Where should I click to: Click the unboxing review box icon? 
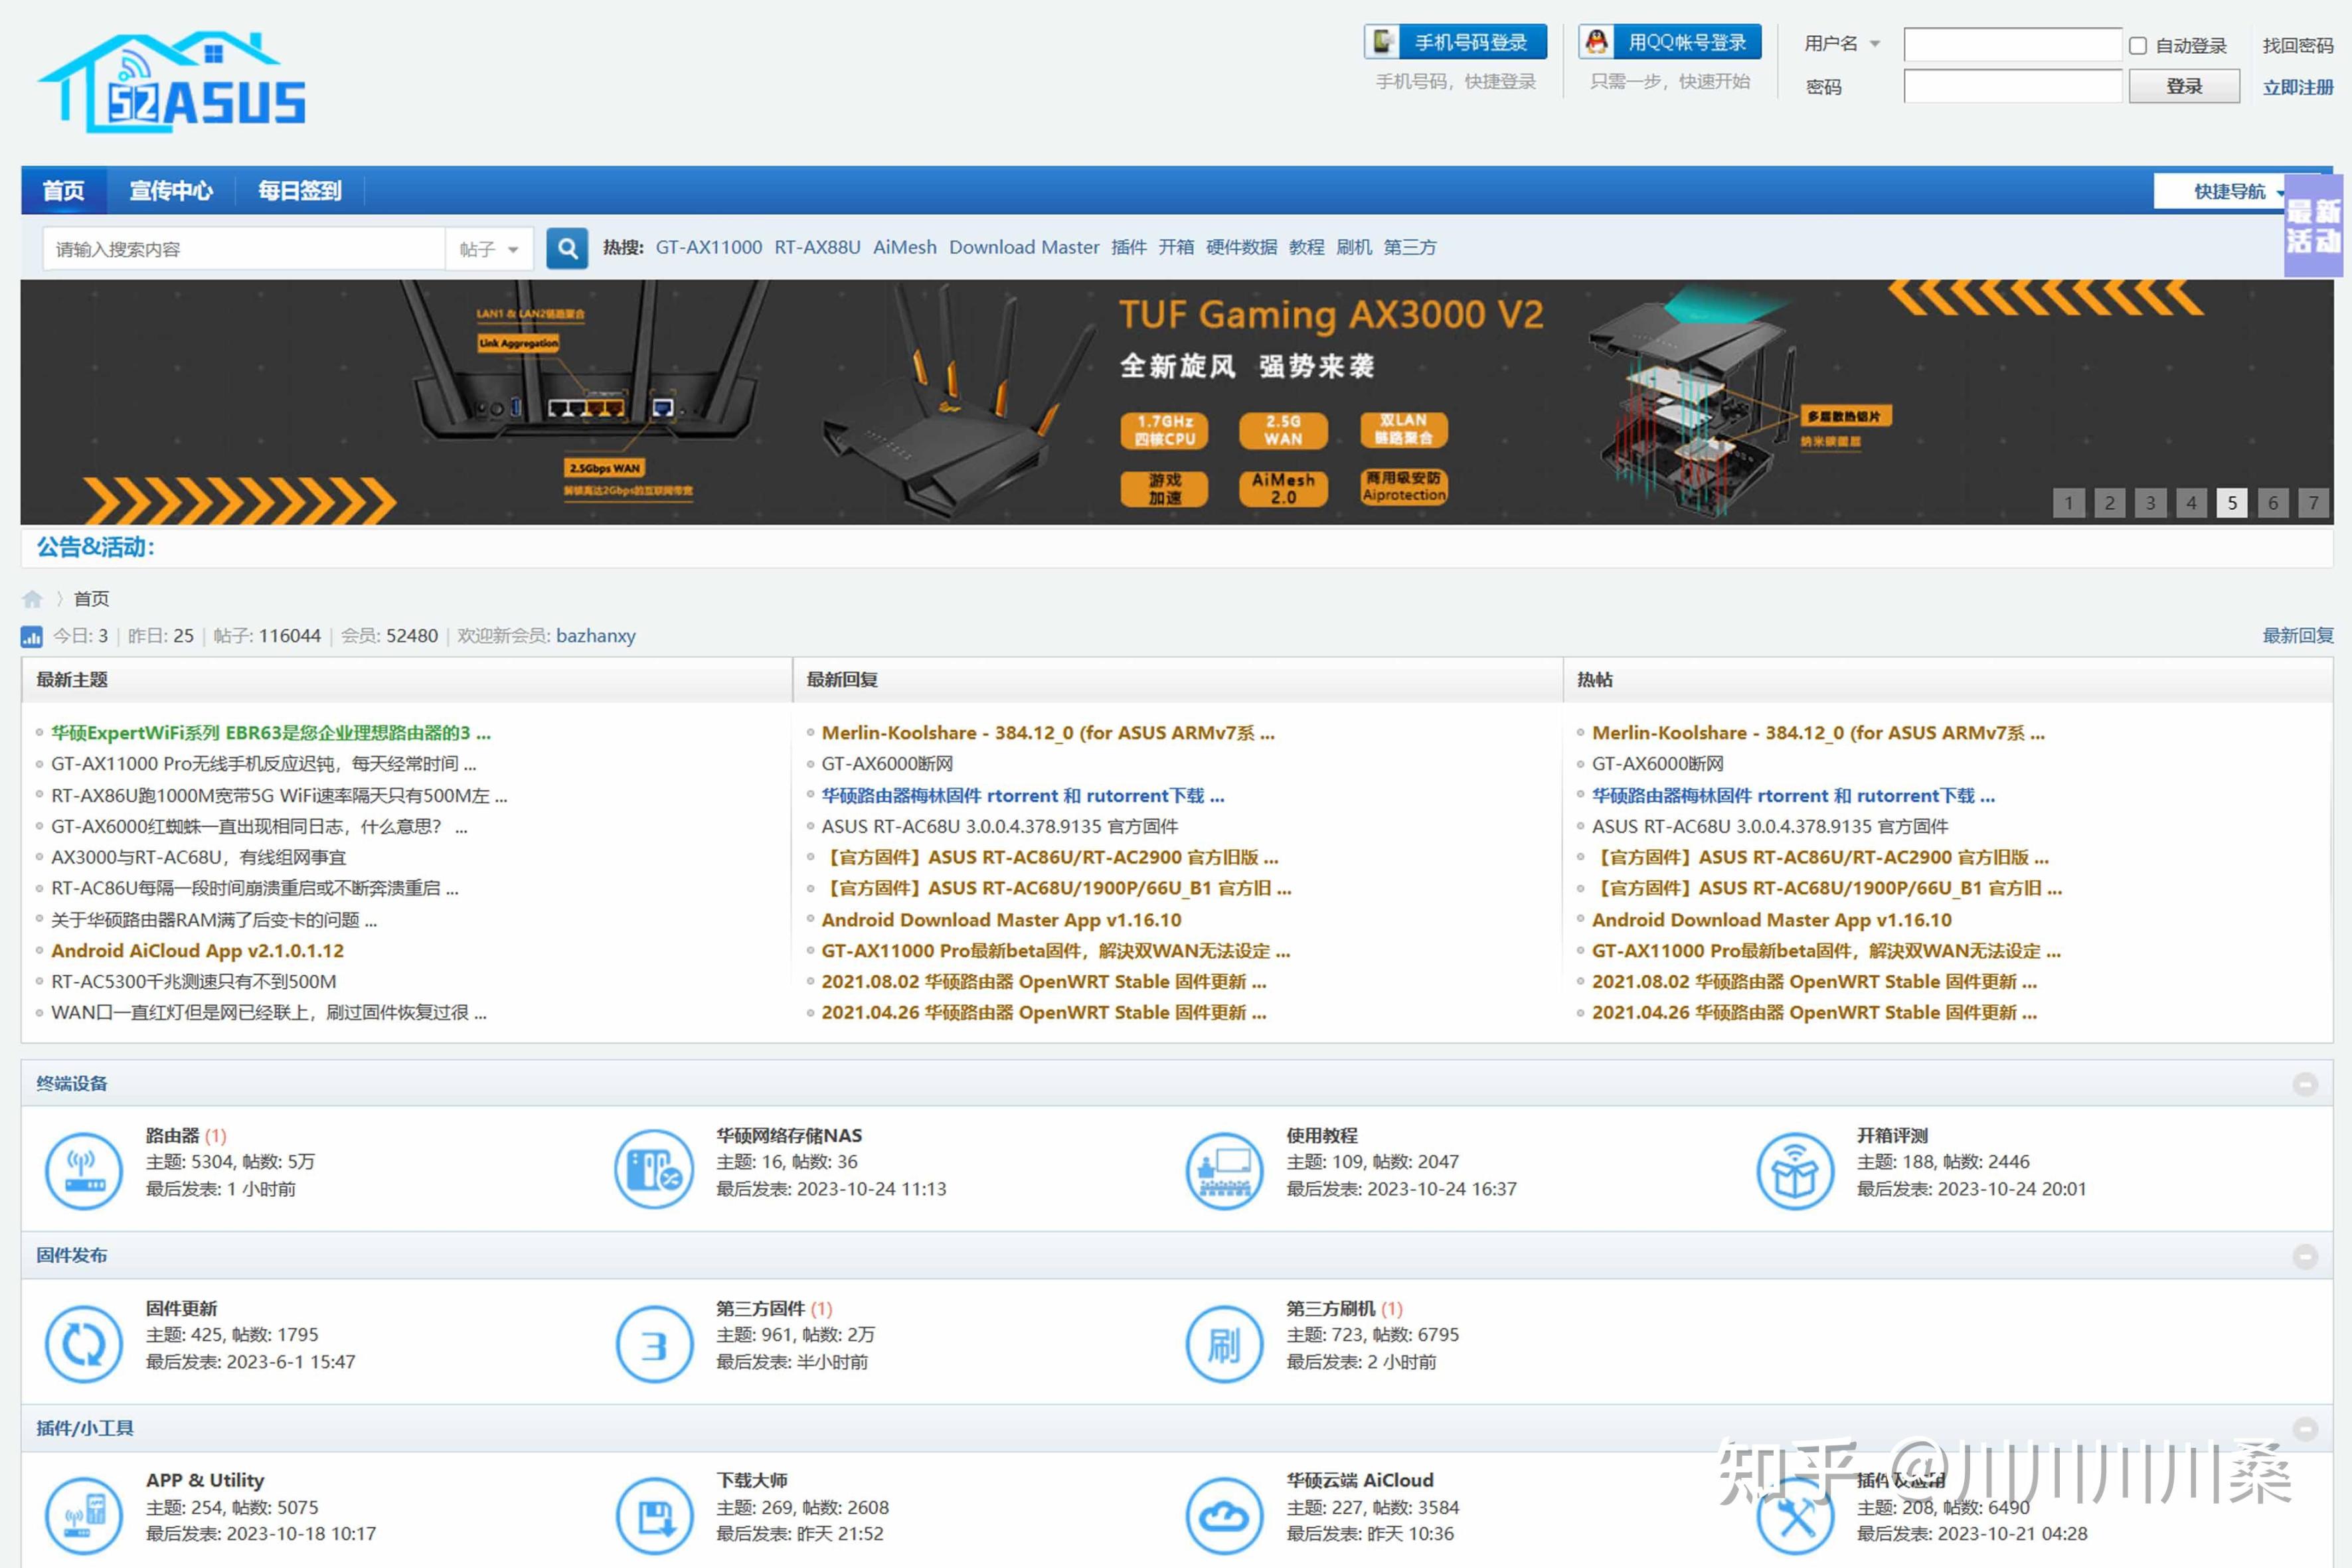1795,1171
